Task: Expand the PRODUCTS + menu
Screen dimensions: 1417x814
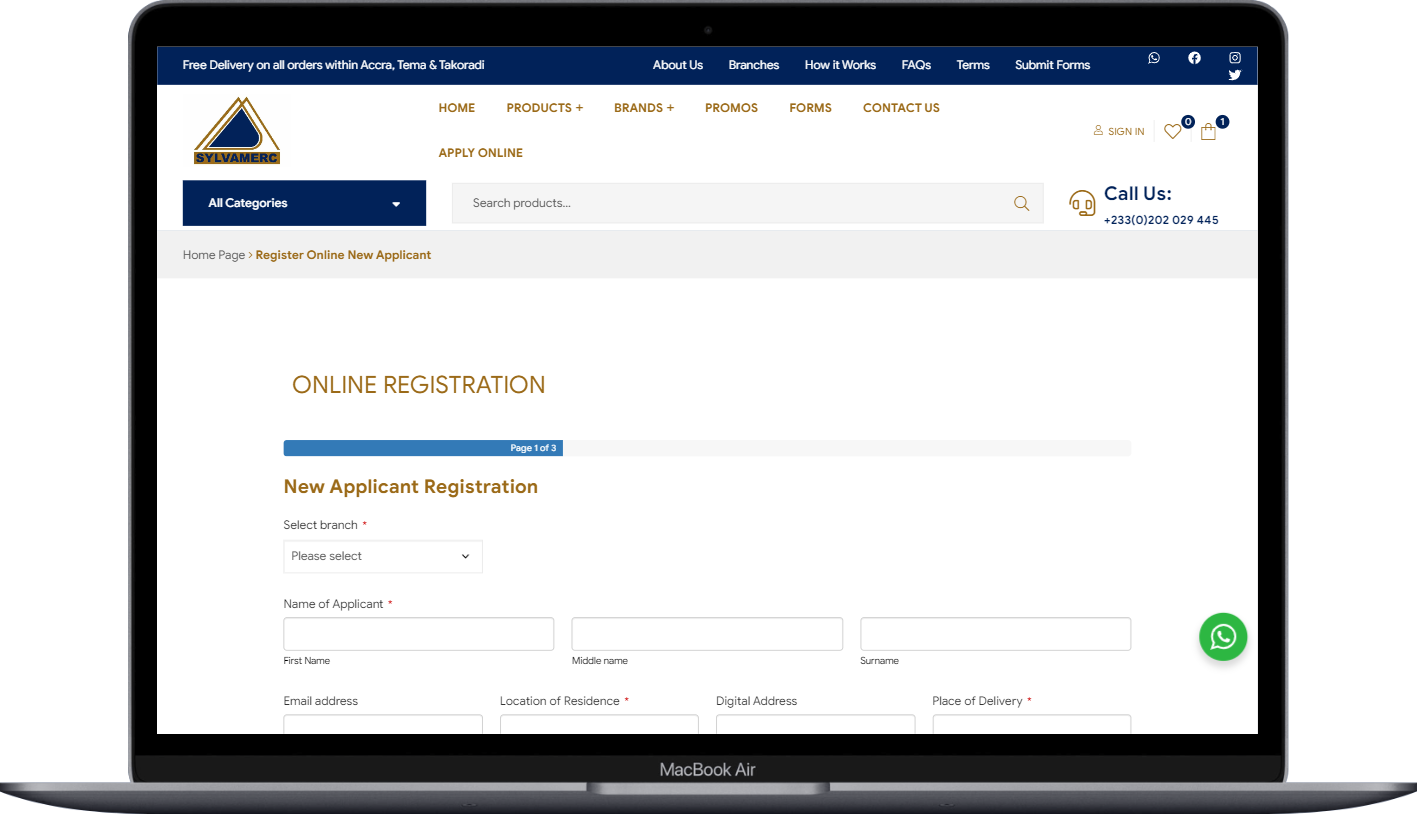Action: (544, 108)
